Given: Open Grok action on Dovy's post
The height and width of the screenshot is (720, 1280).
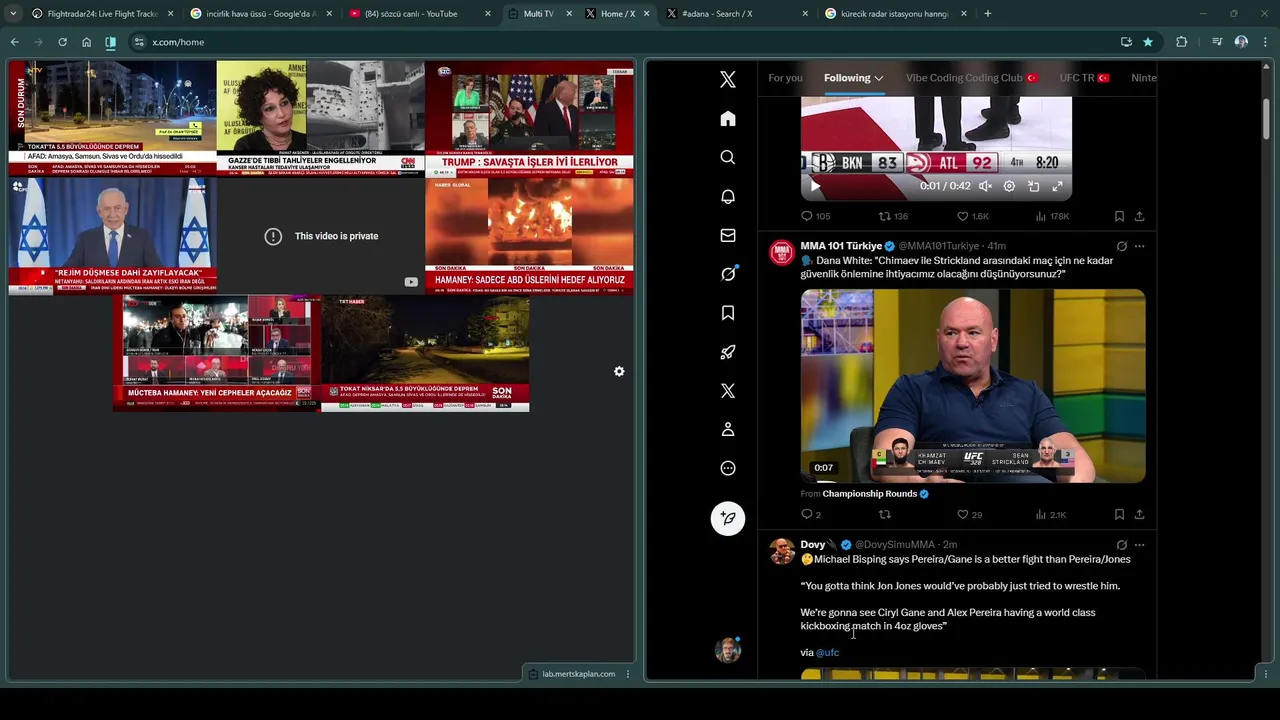Looking at the screenshot, I should tap(1121, 545).
